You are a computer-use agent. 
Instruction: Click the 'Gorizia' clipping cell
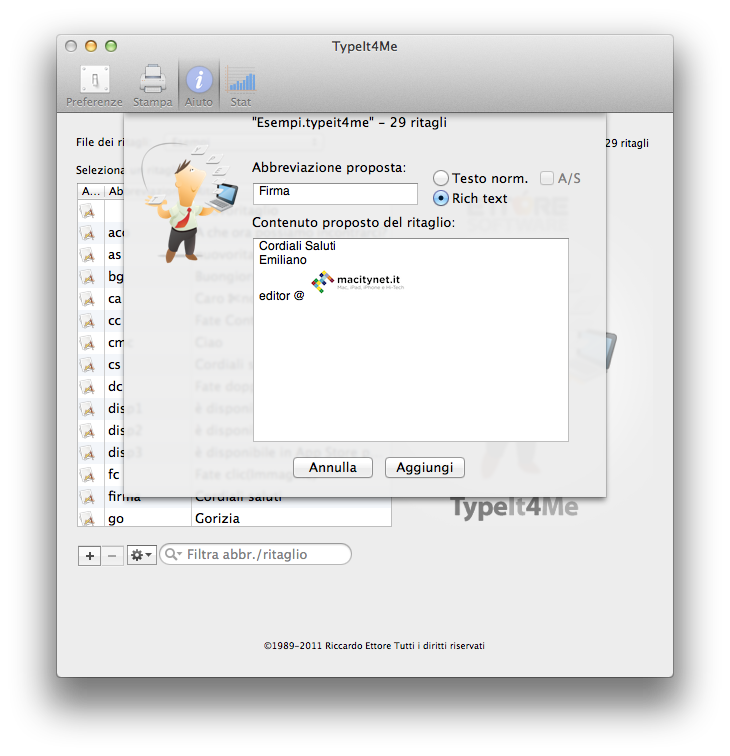tap(291, 518)
